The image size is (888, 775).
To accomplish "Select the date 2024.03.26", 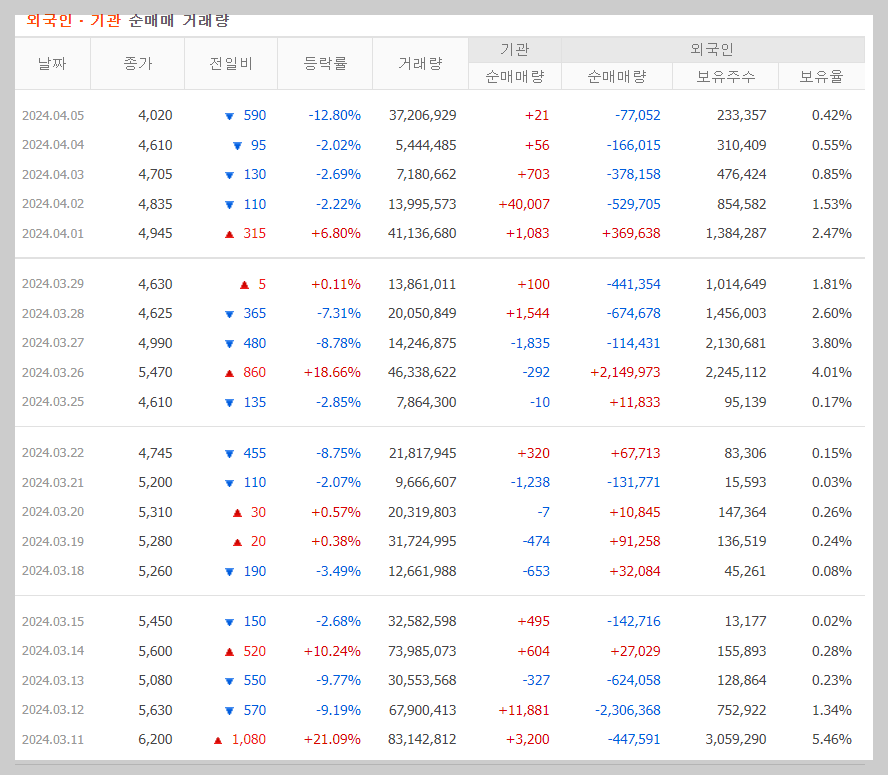I will [54, 374].
